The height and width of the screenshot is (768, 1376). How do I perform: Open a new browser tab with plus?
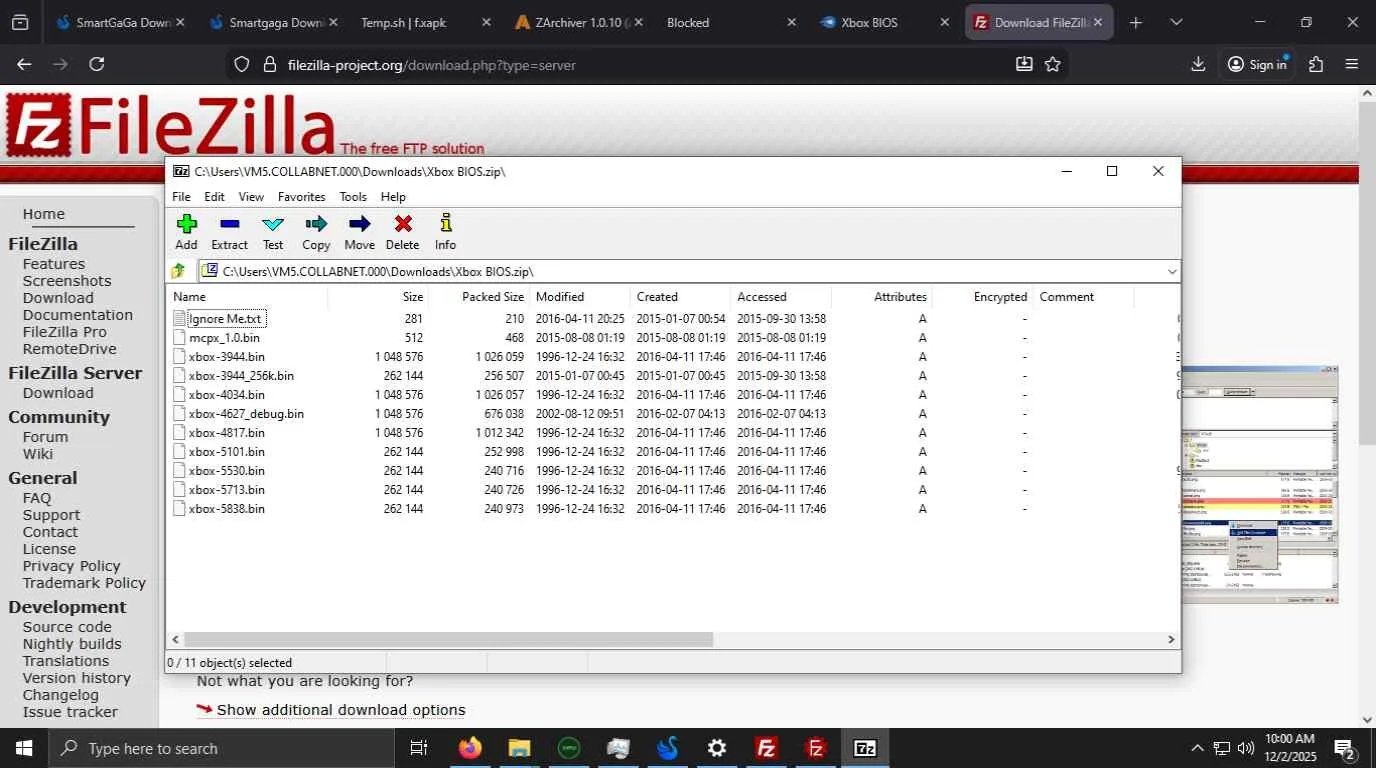tap(1135, 22)
